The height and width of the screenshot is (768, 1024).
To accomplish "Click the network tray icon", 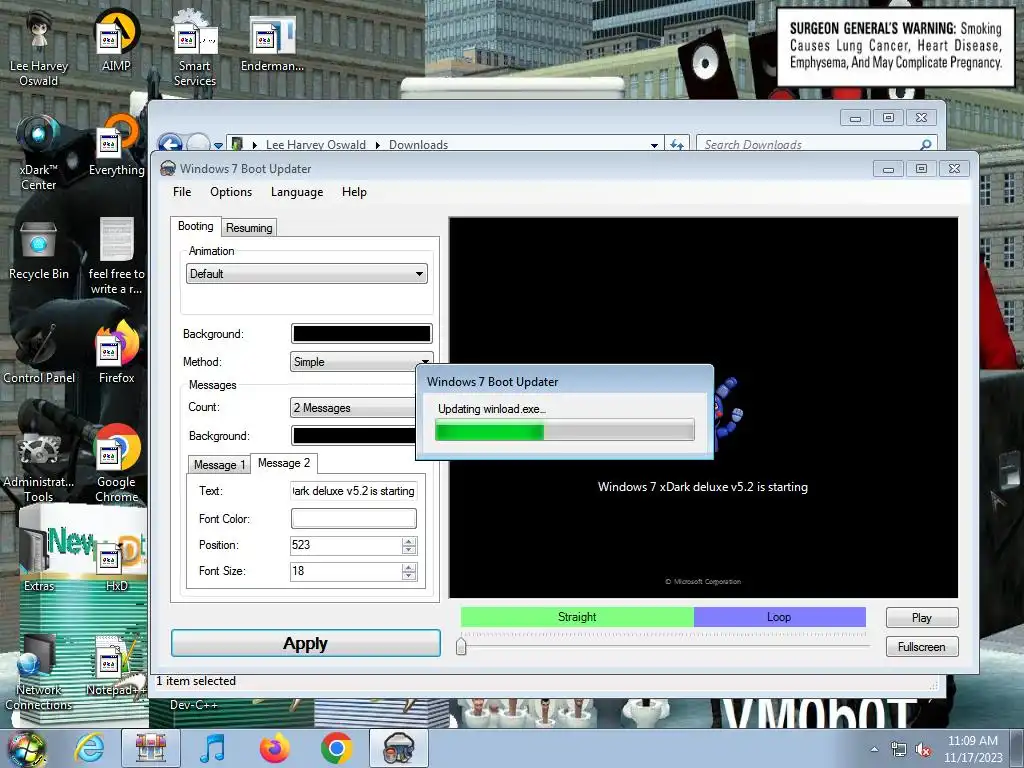I will (x=899, y=750).
